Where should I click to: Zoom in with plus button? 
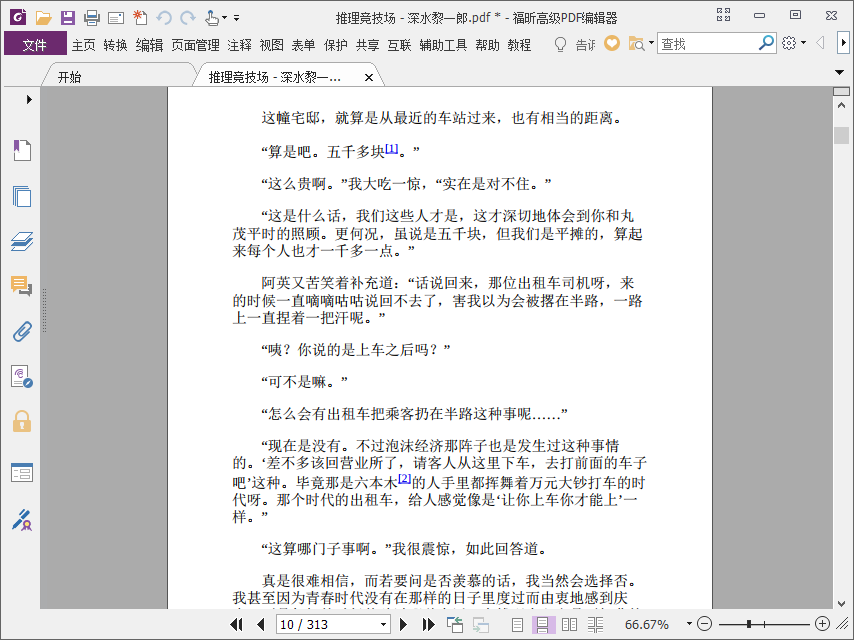(822, 624)
